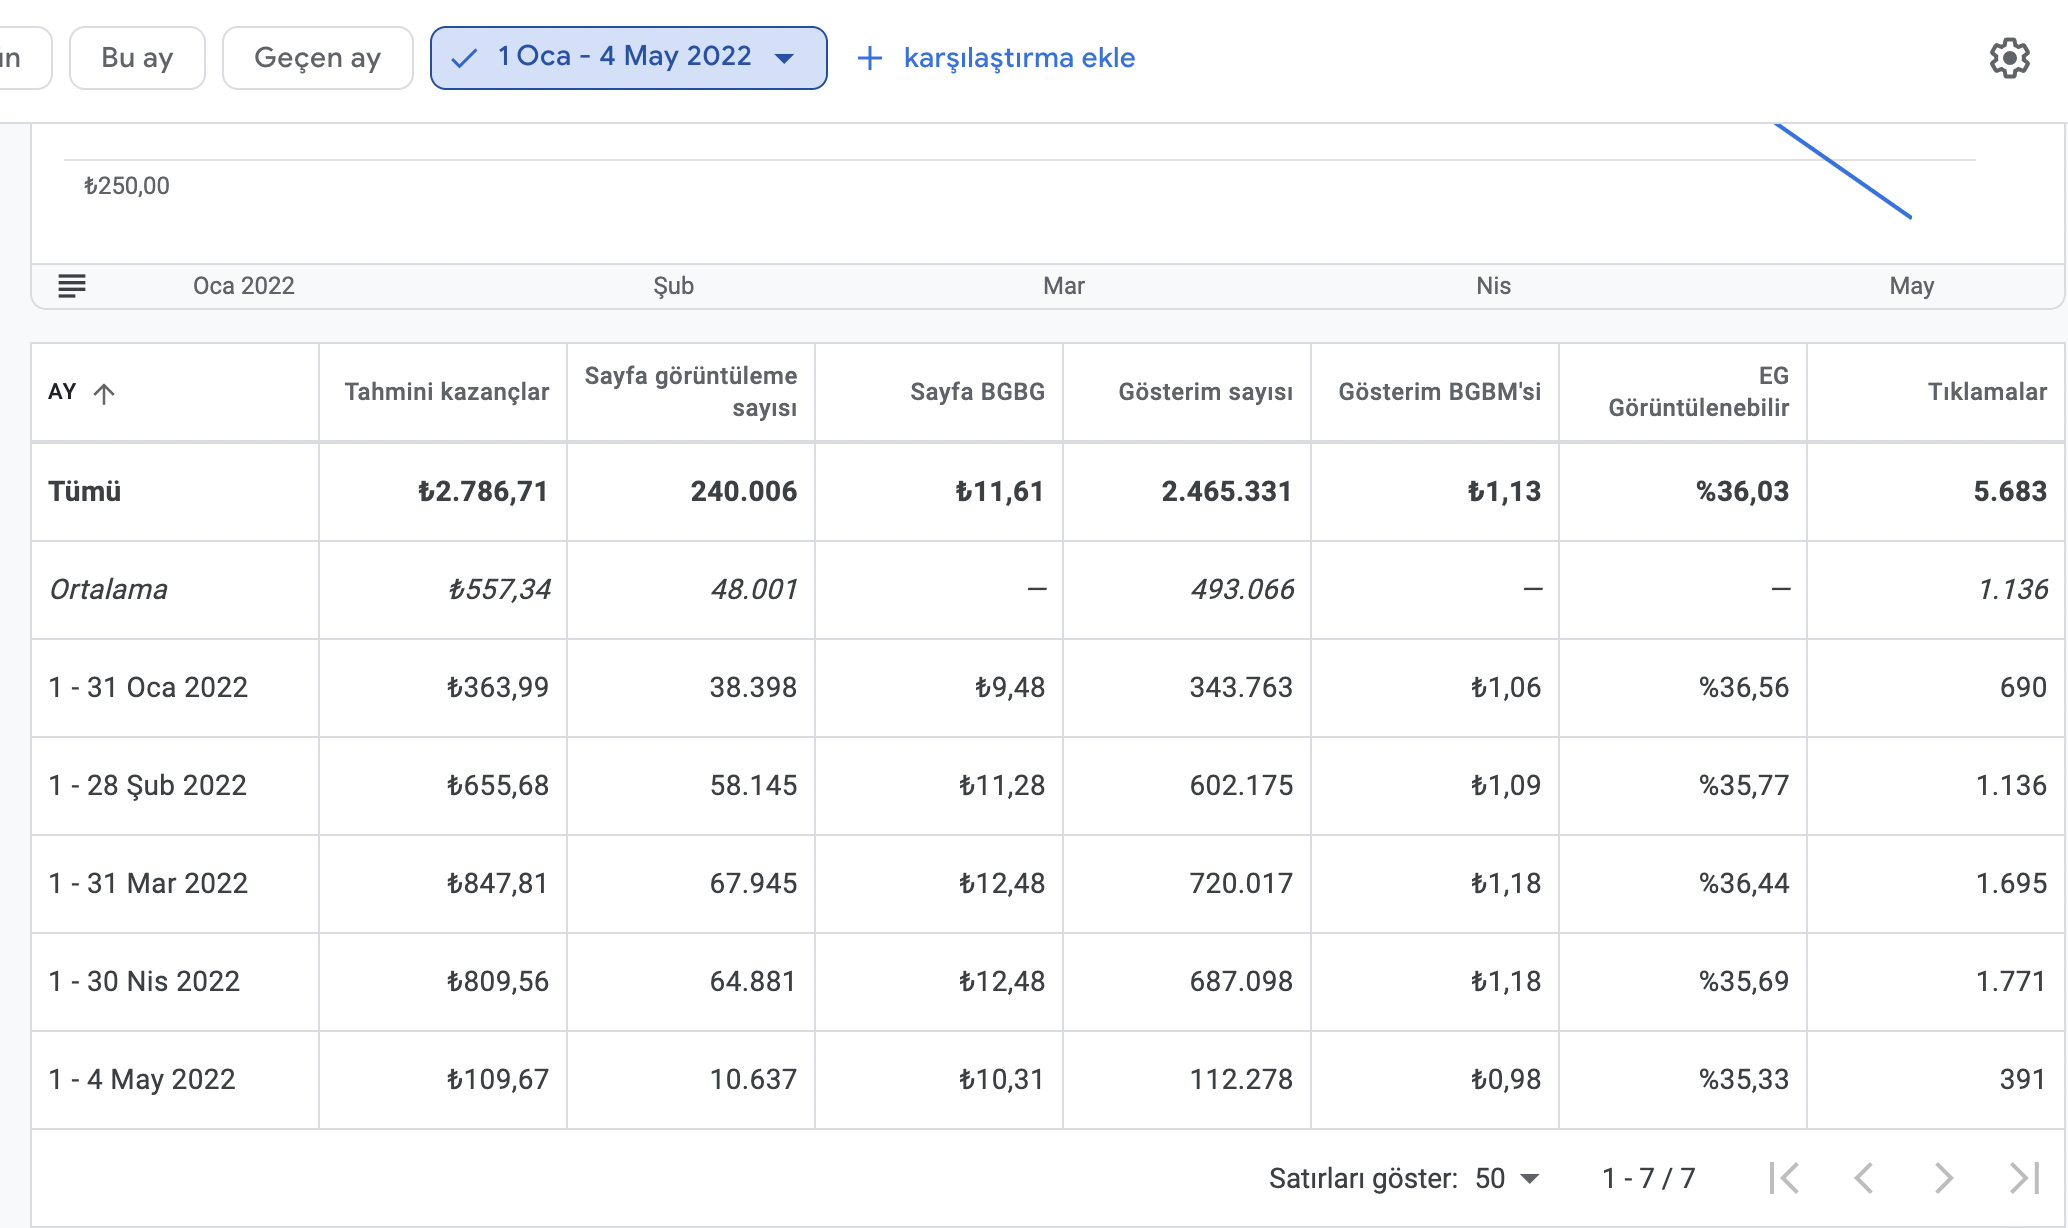
Task: Open the settings gear icon
Action: pos(2009,58)
